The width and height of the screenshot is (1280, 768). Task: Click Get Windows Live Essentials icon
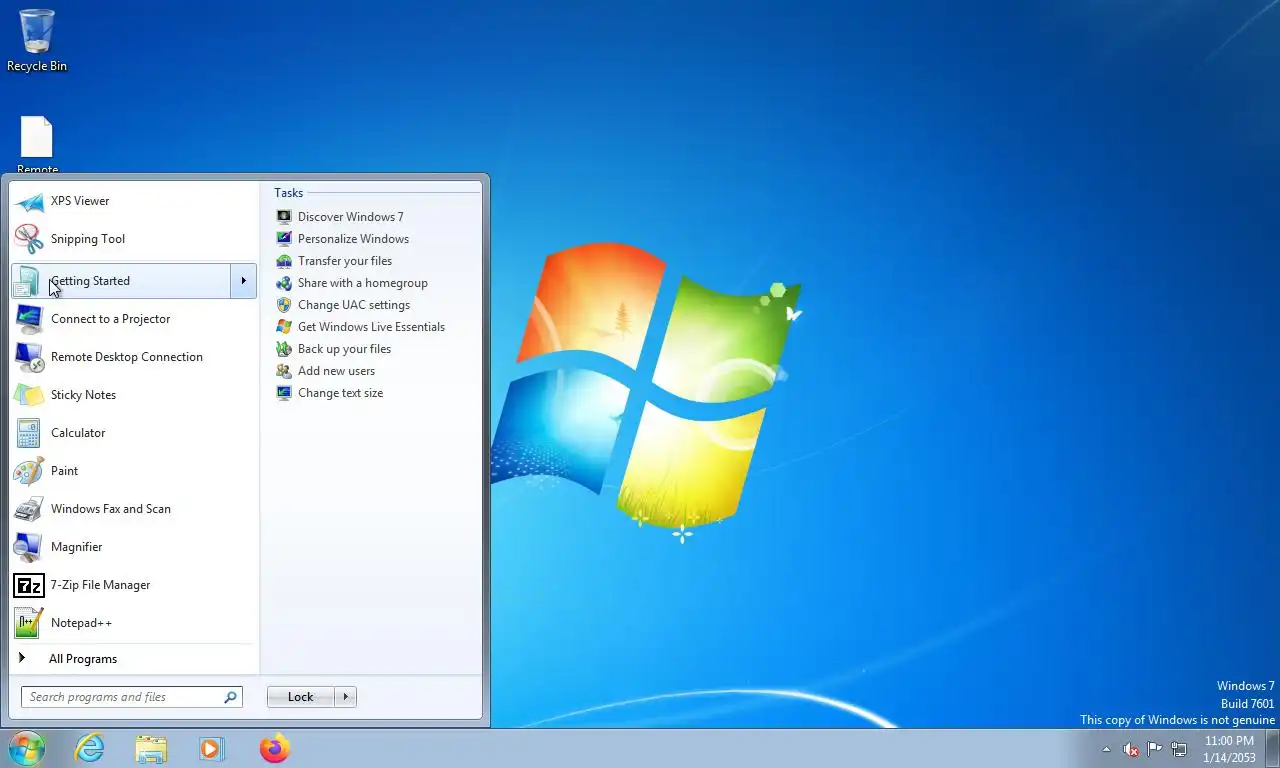pos(284,327)
